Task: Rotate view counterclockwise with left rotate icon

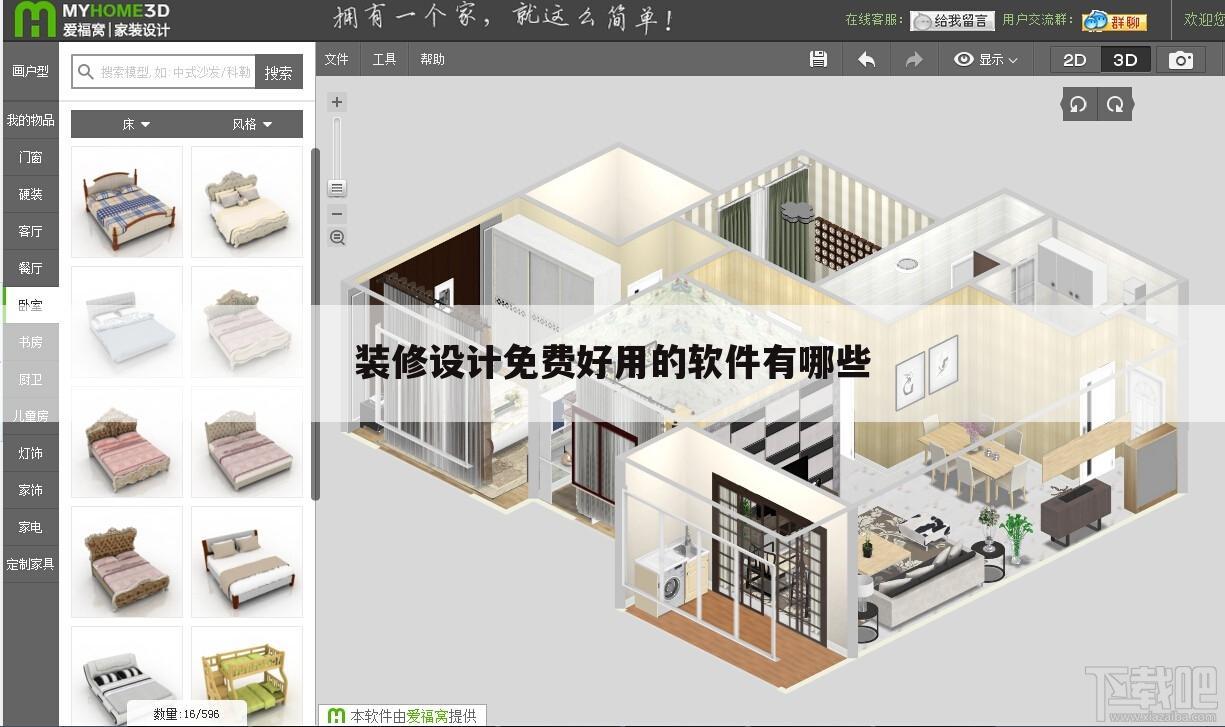Action: (1078, 104)
